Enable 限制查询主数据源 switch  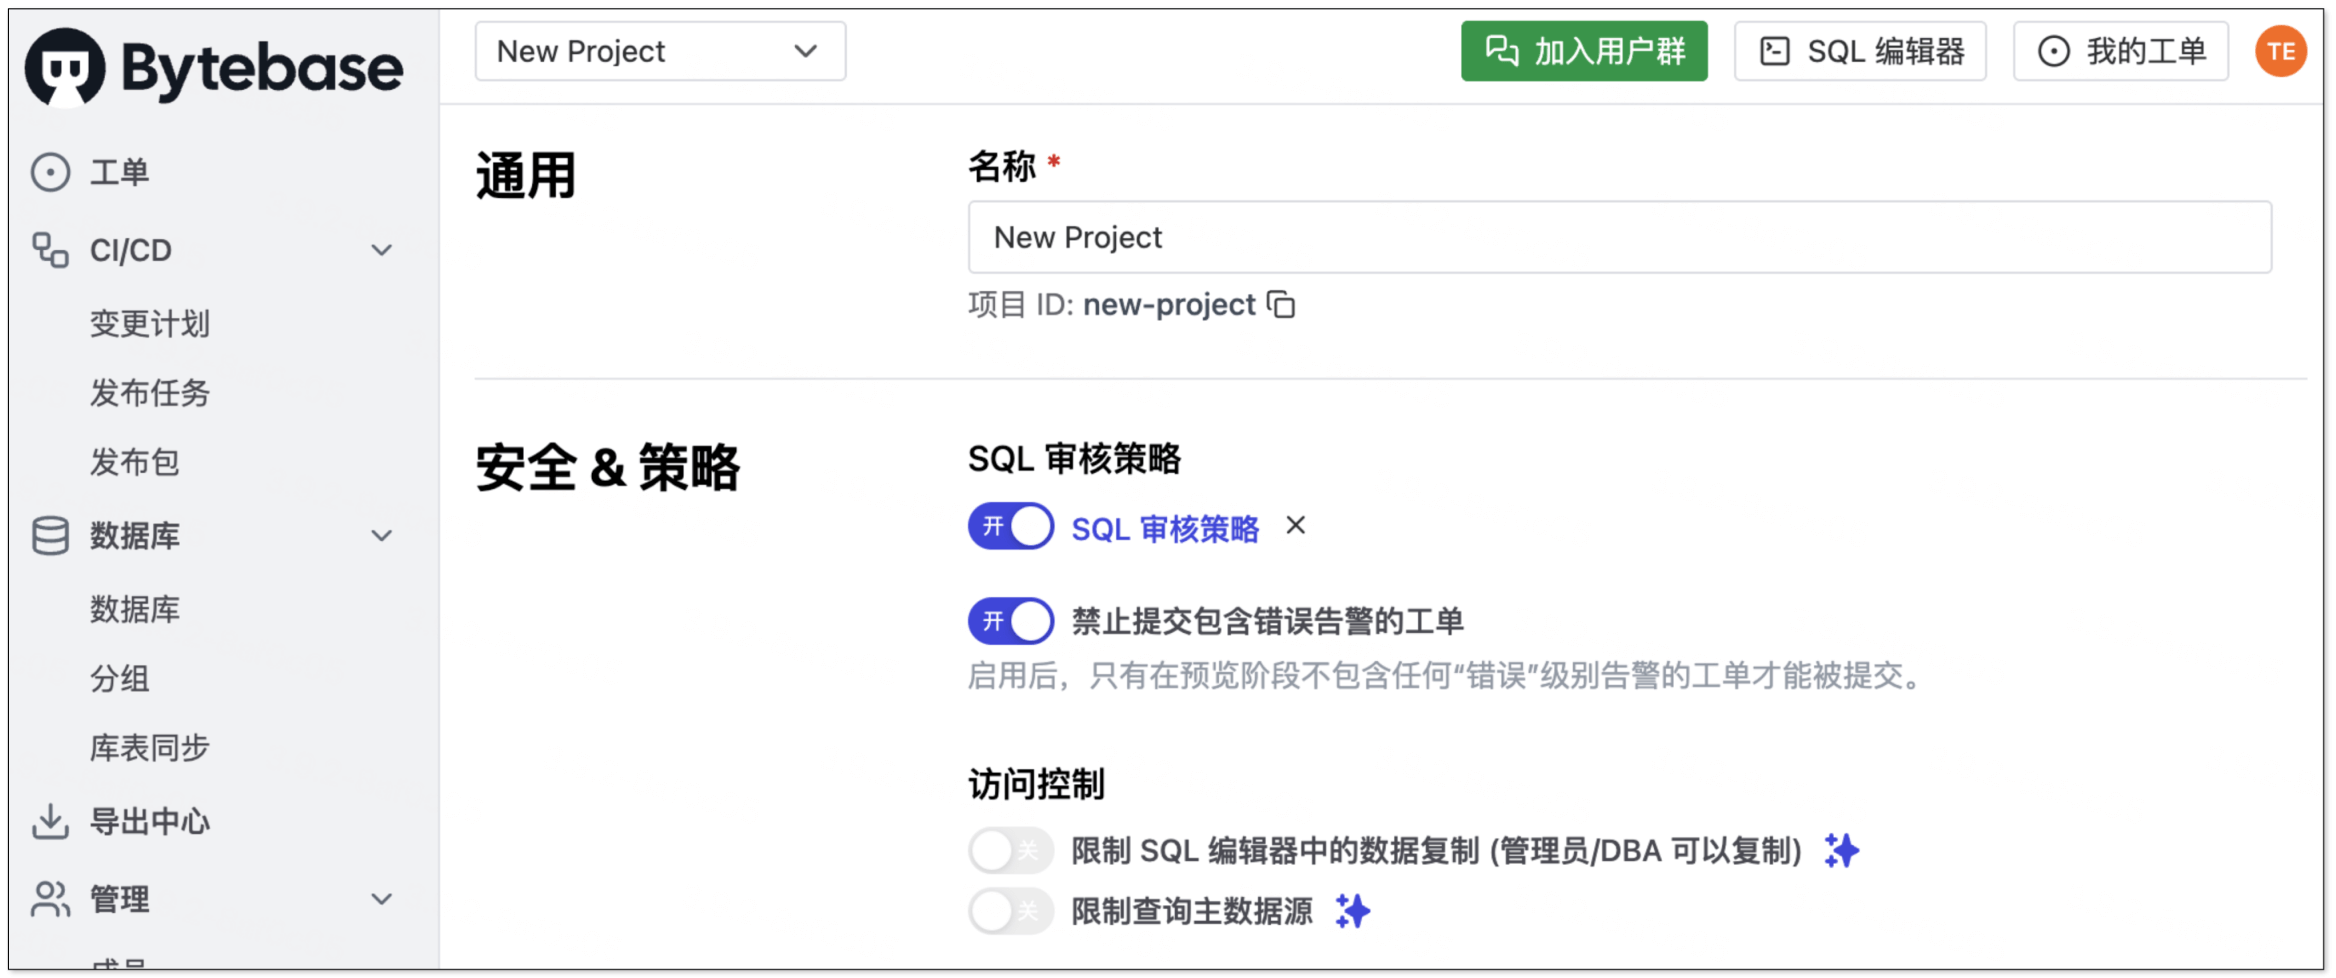[x=1010, y=911]
